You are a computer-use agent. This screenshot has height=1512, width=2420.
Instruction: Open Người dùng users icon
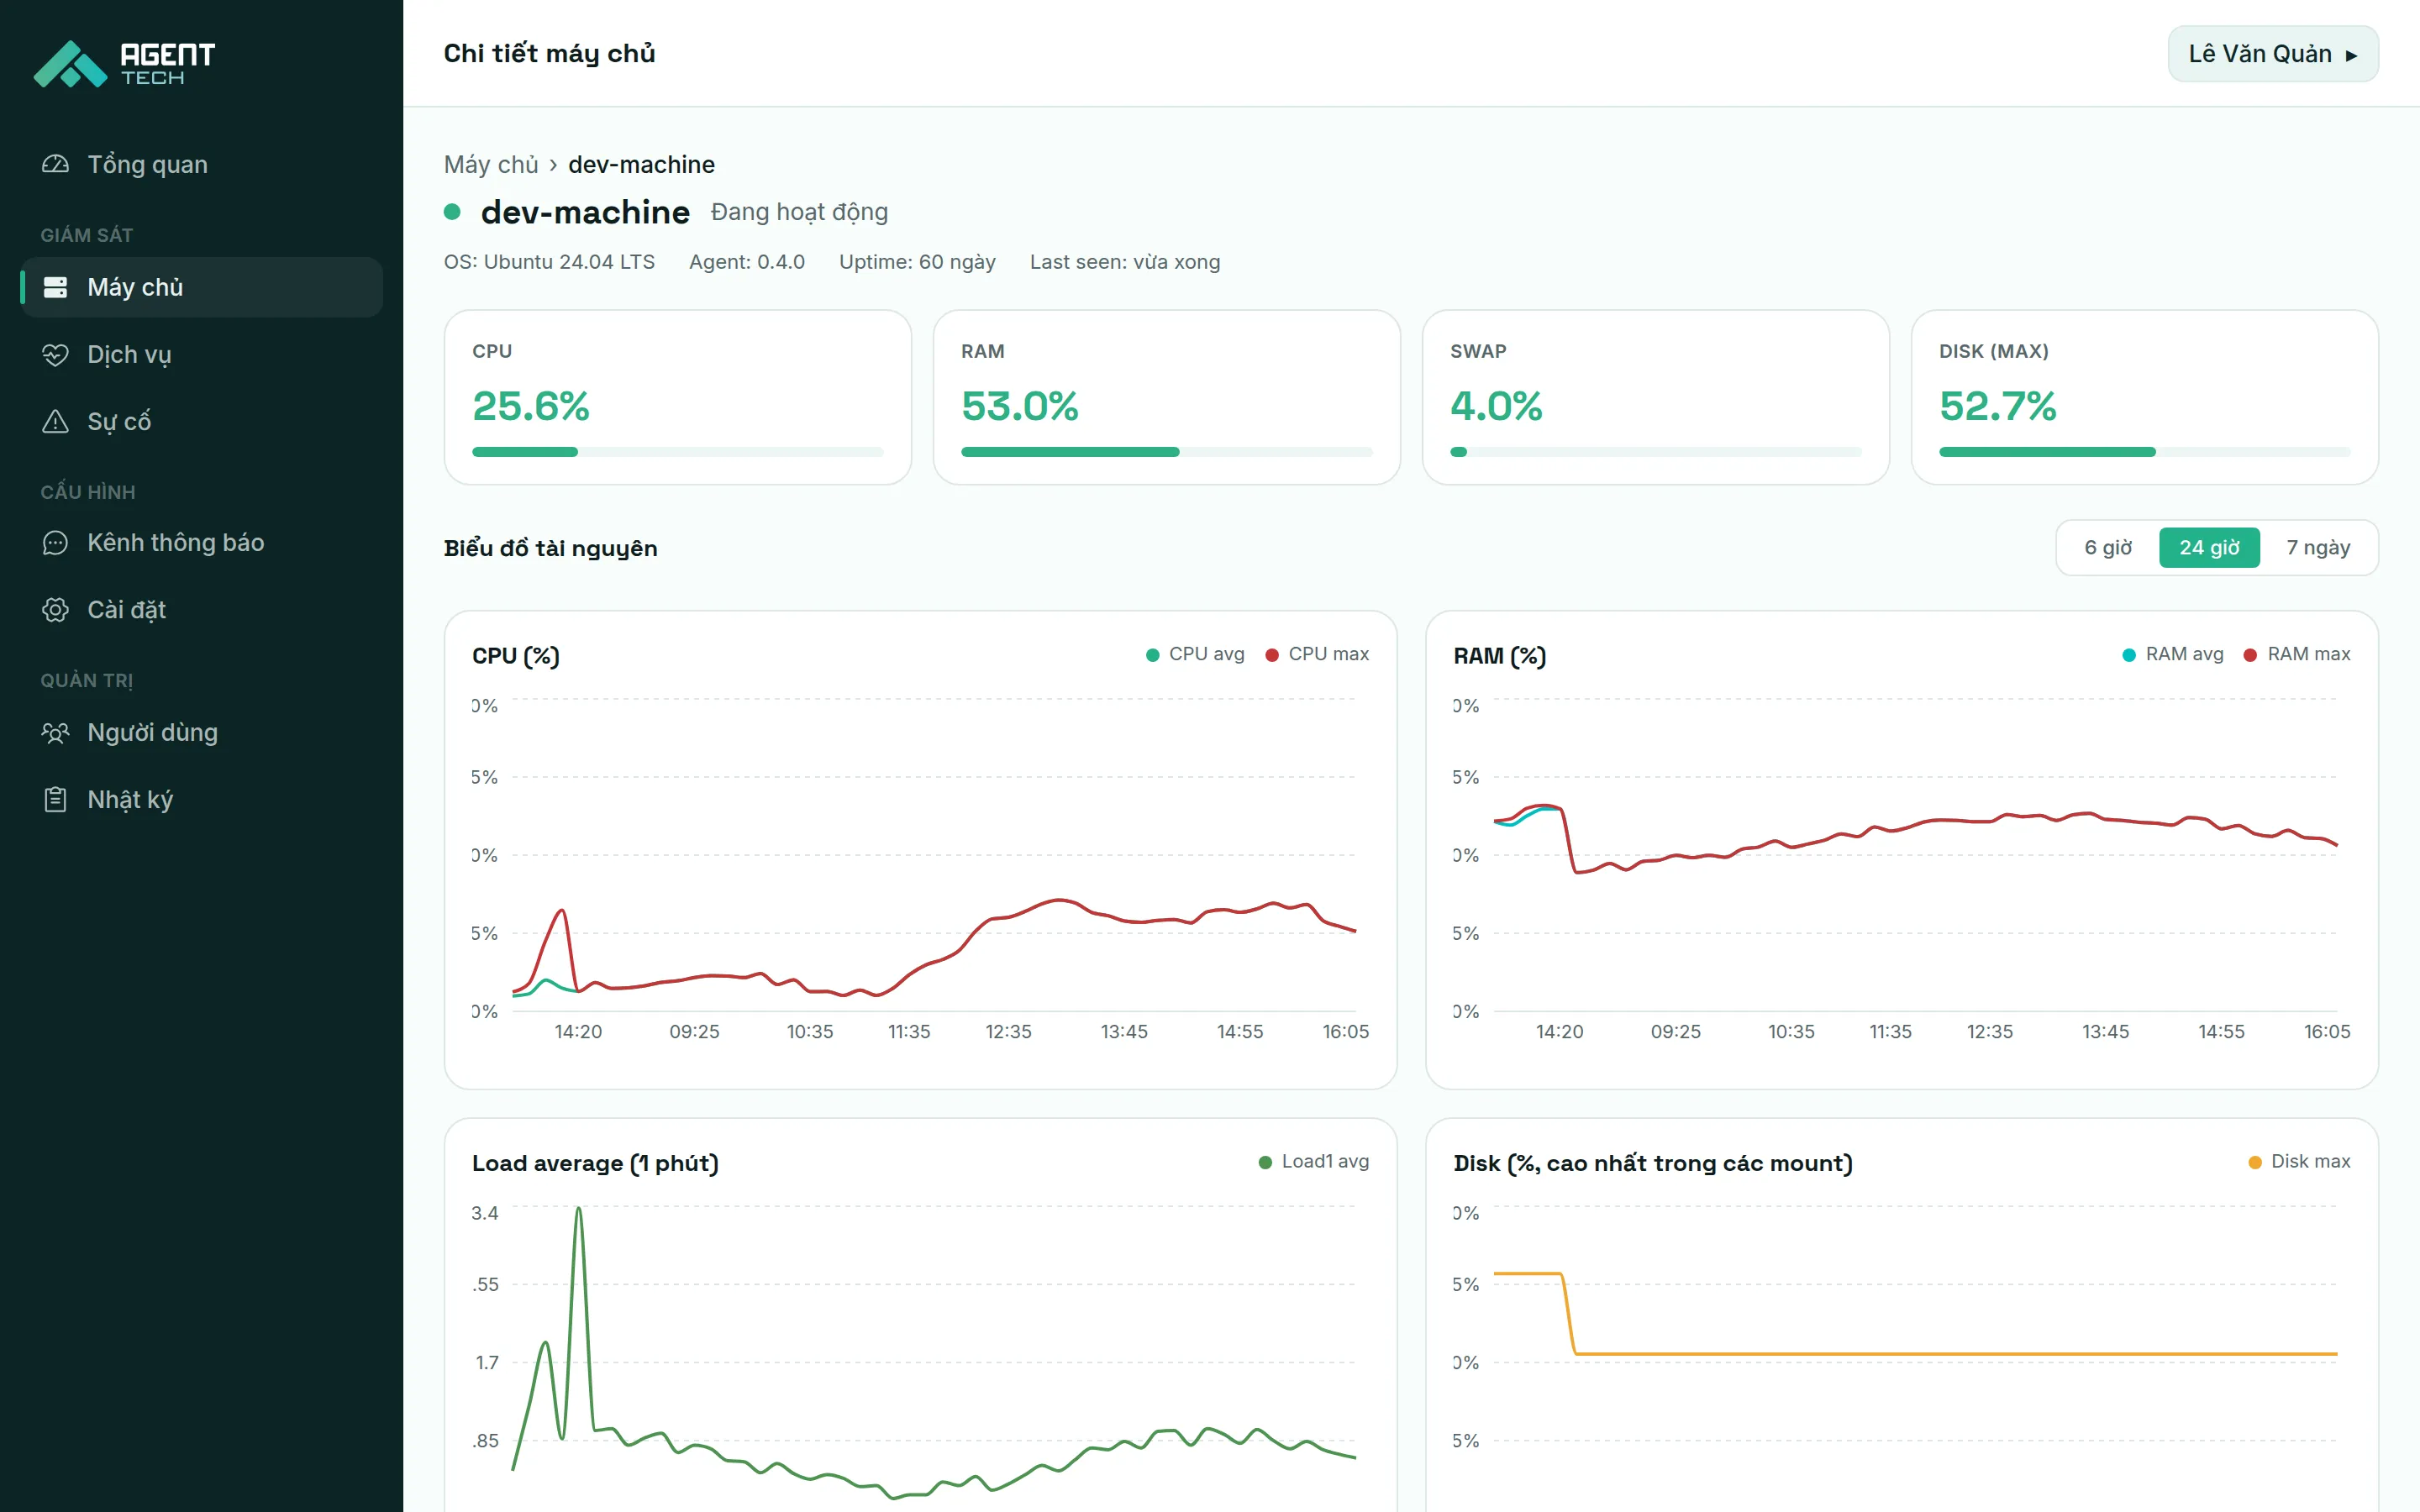tap(55, 733)
